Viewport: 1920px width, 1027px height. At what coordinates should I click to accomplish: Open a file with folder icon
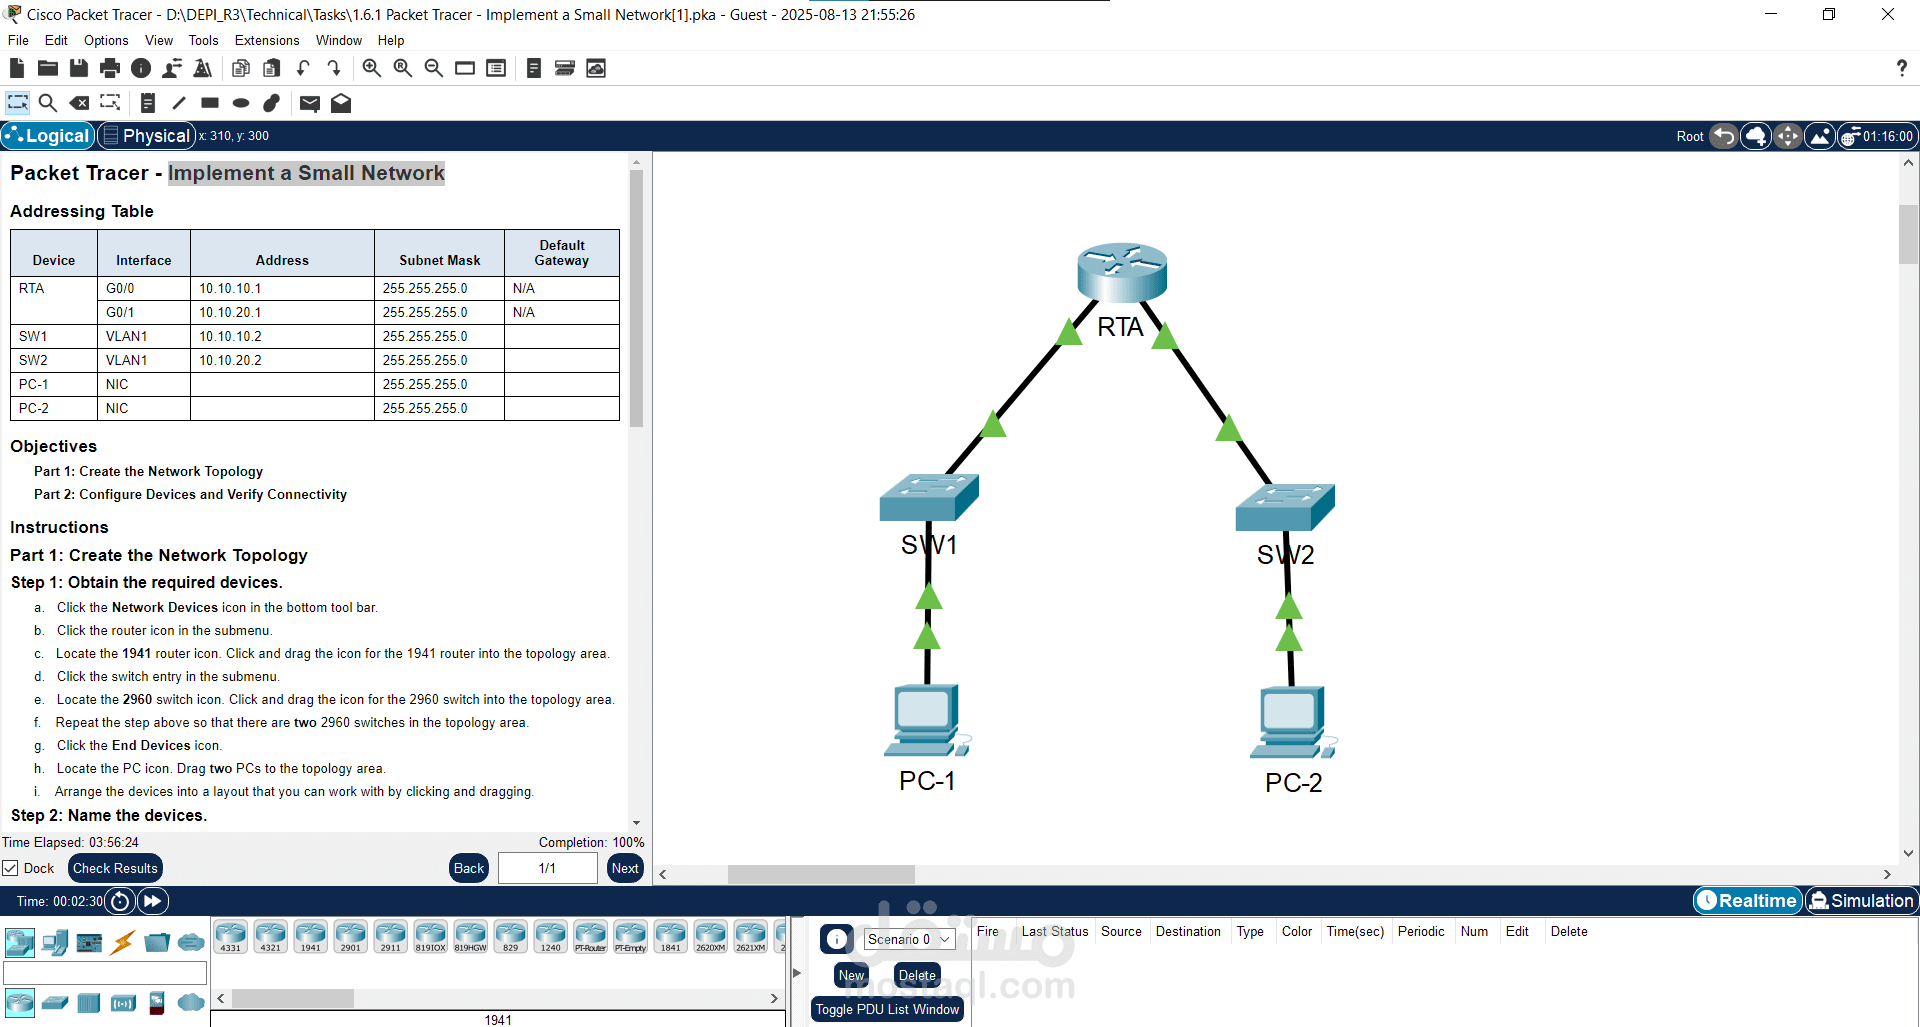[48, 68]
